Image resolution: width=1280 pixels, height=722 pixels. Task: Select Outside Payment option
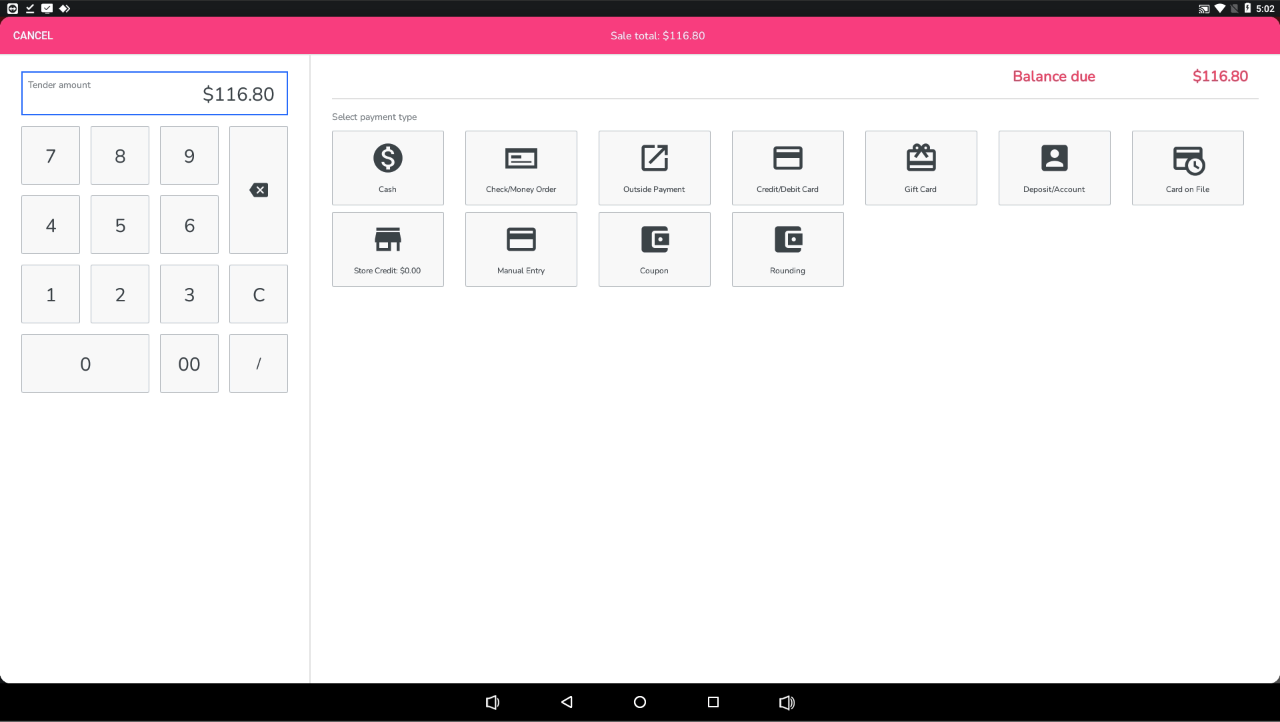pyautogui.click(x=654, y=168)
